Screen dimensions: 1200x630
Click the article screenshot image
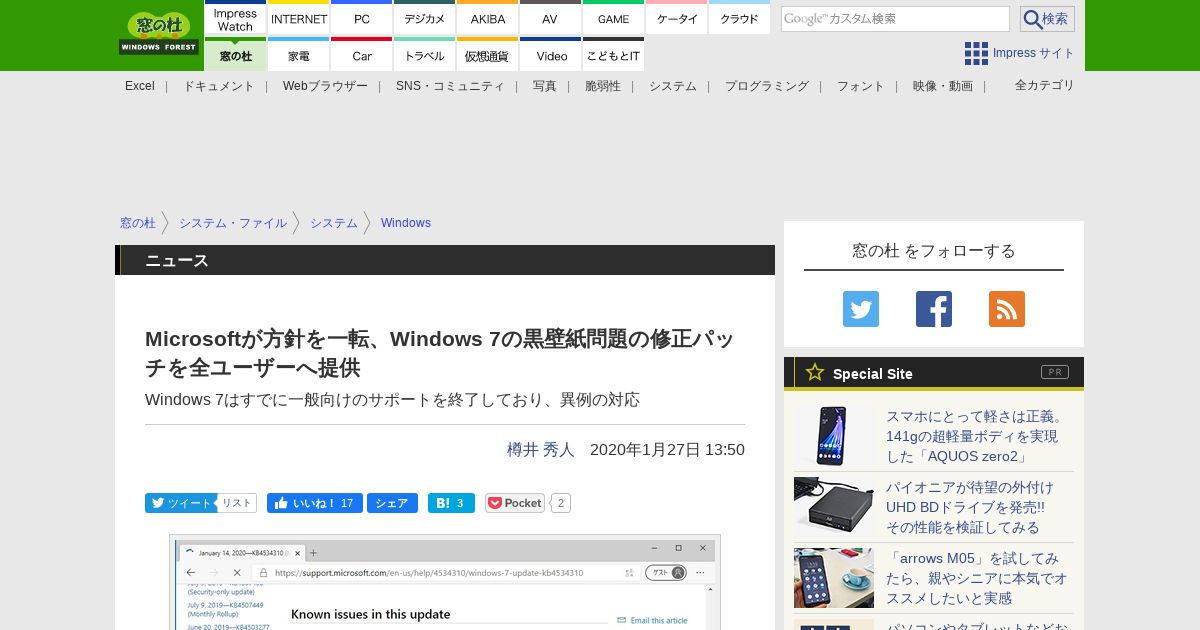pos(445,582)
